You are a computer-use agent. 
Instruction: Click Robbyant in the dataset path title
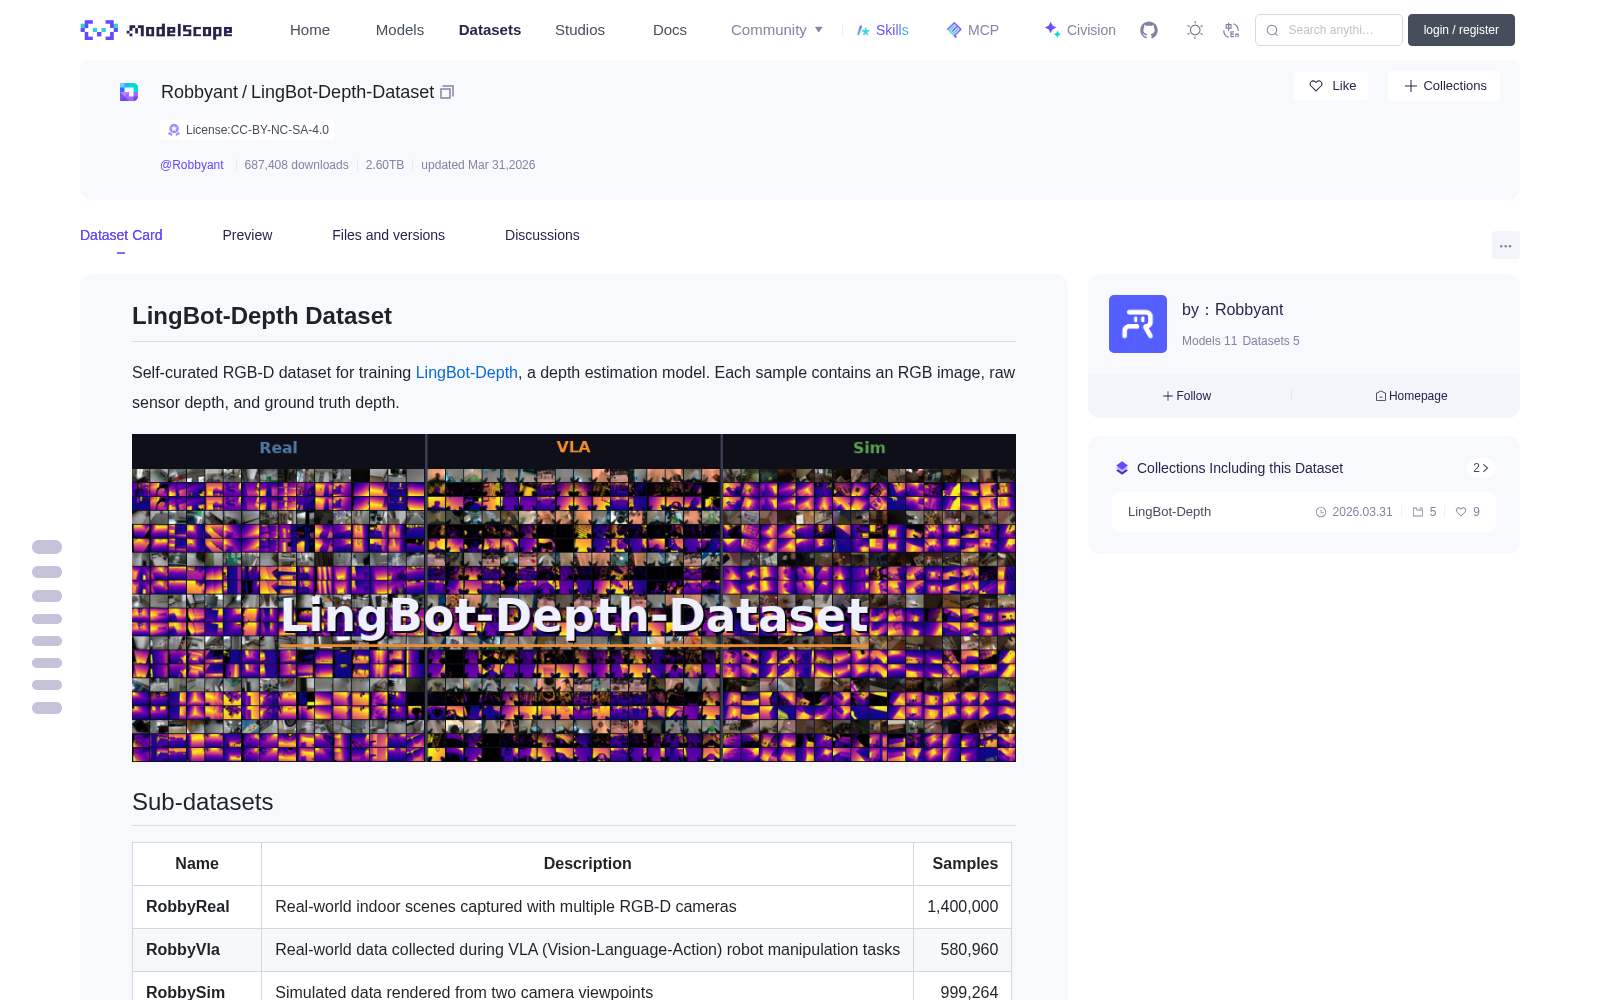click(x=199, y=92)
